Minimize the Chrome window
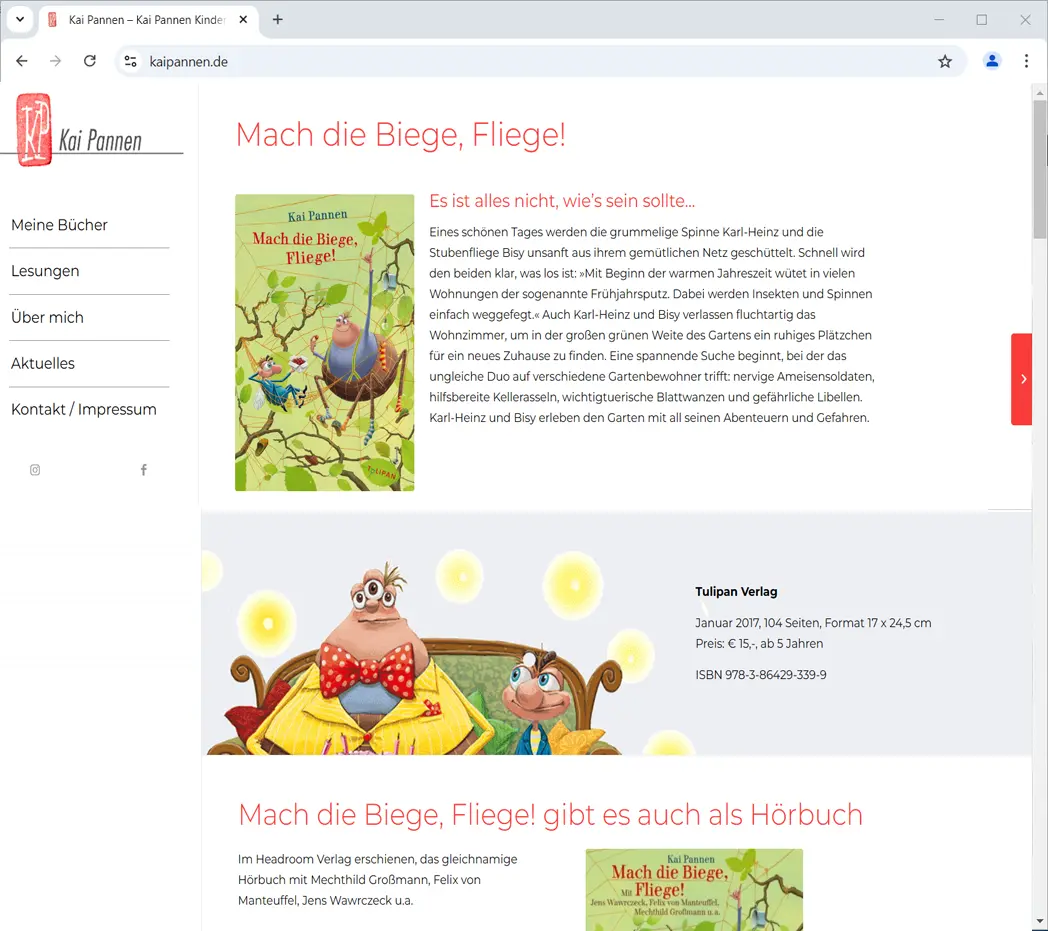Screen dimensions: 1048x931 [939, 19]
